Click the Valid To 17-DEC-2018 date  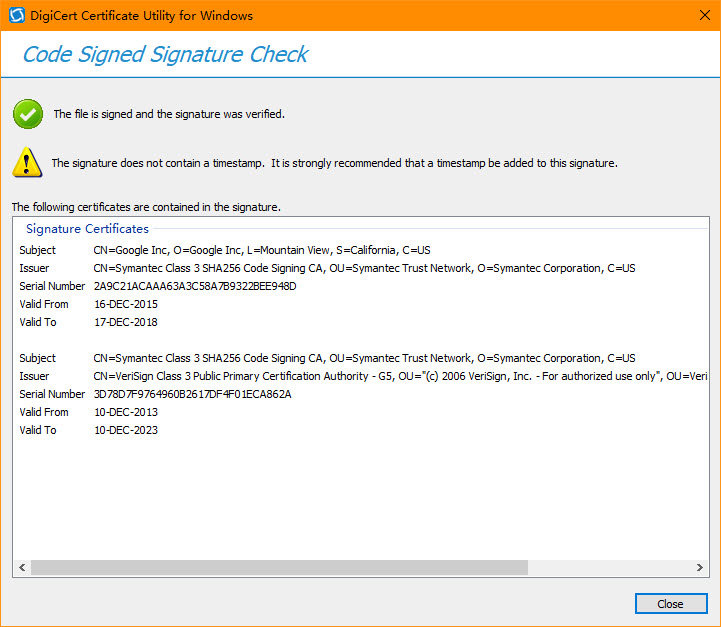(x=126, y=322)
